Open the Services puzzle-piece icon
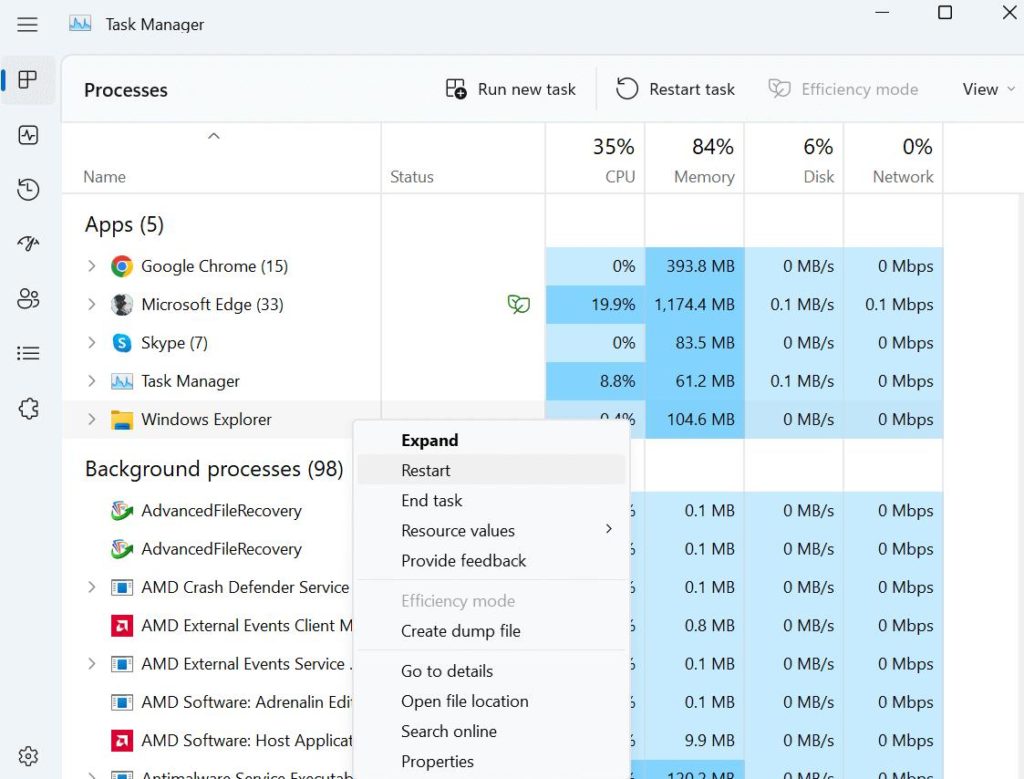This screenshot has width=1024, height=779. tap(28, 408)
